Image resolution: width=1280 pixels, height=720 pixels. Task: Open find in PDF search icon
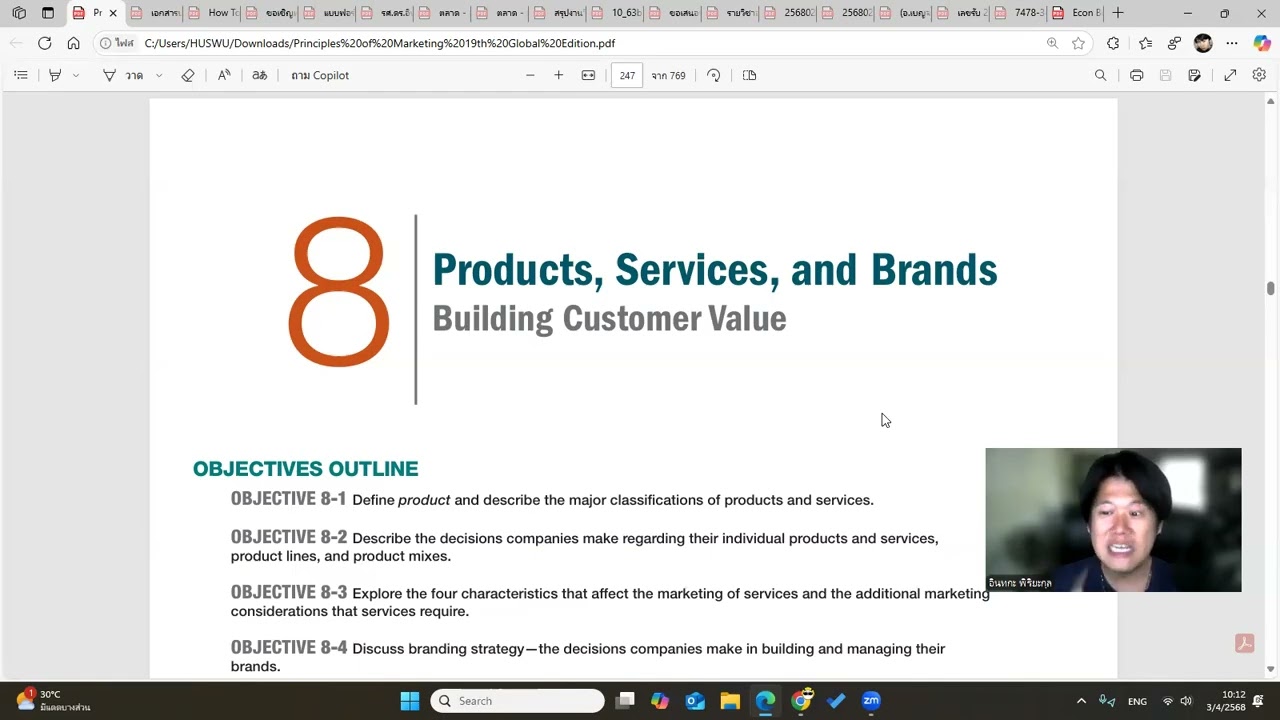[1100, 75]
